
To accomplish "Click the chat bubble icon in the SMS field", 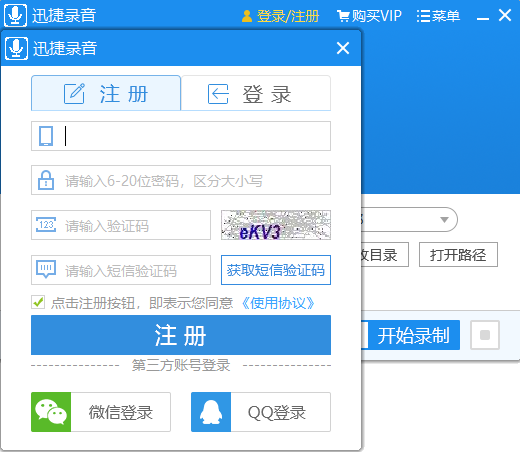I will 46,269.
